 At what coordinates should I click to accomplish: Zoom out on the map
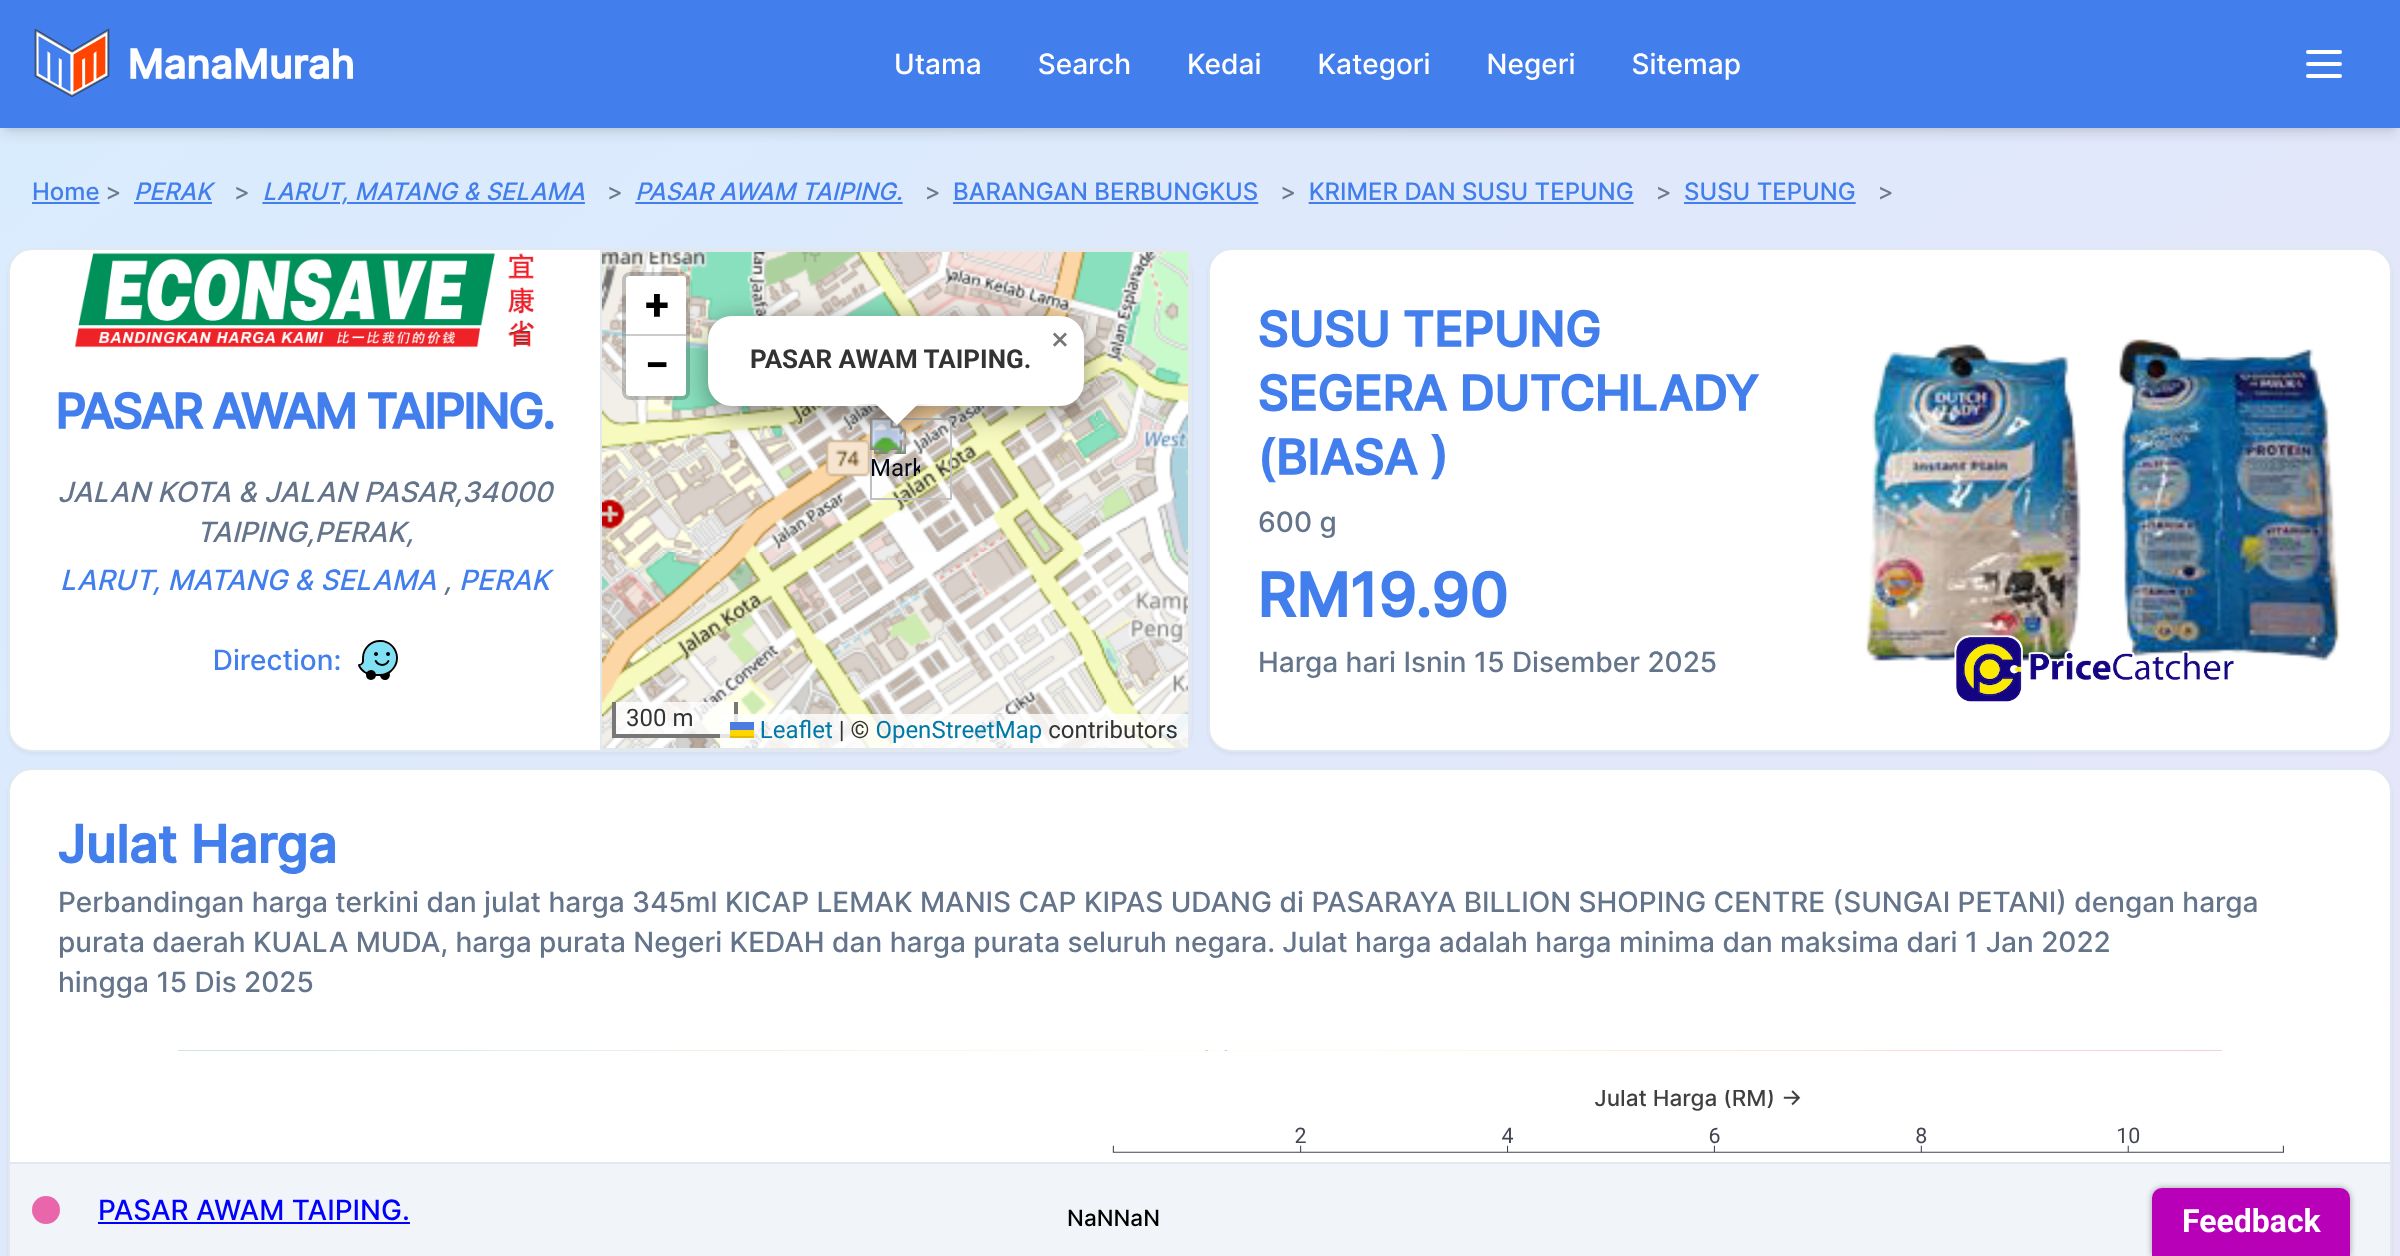656,365
